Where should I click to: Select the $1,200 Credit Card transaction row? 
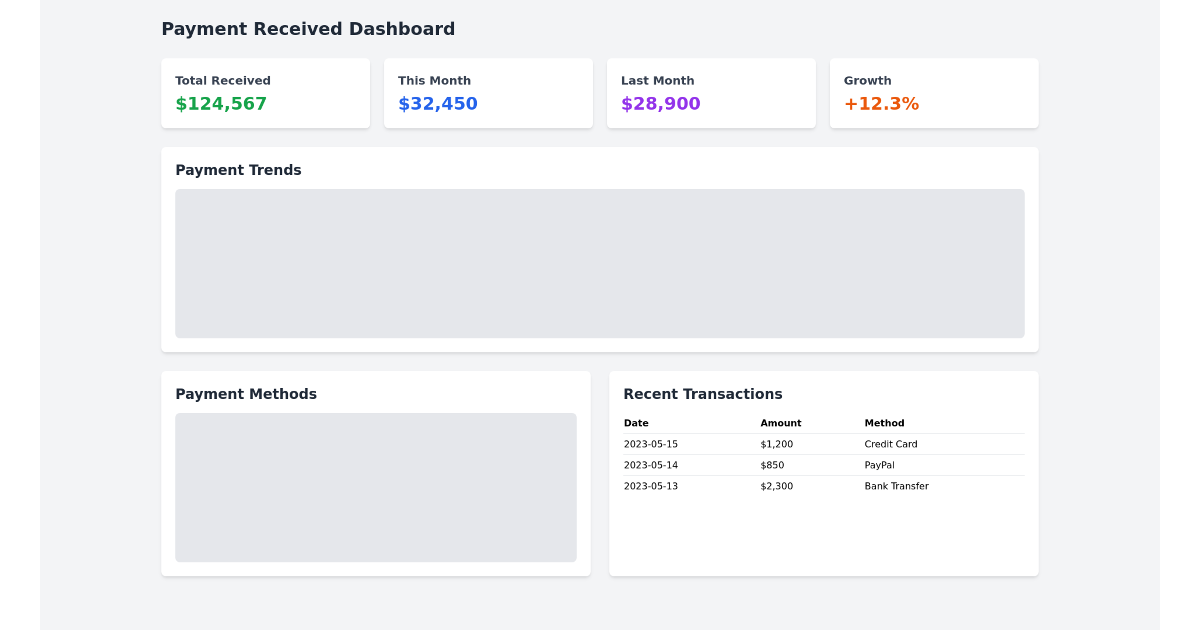(x=823, y=444)
